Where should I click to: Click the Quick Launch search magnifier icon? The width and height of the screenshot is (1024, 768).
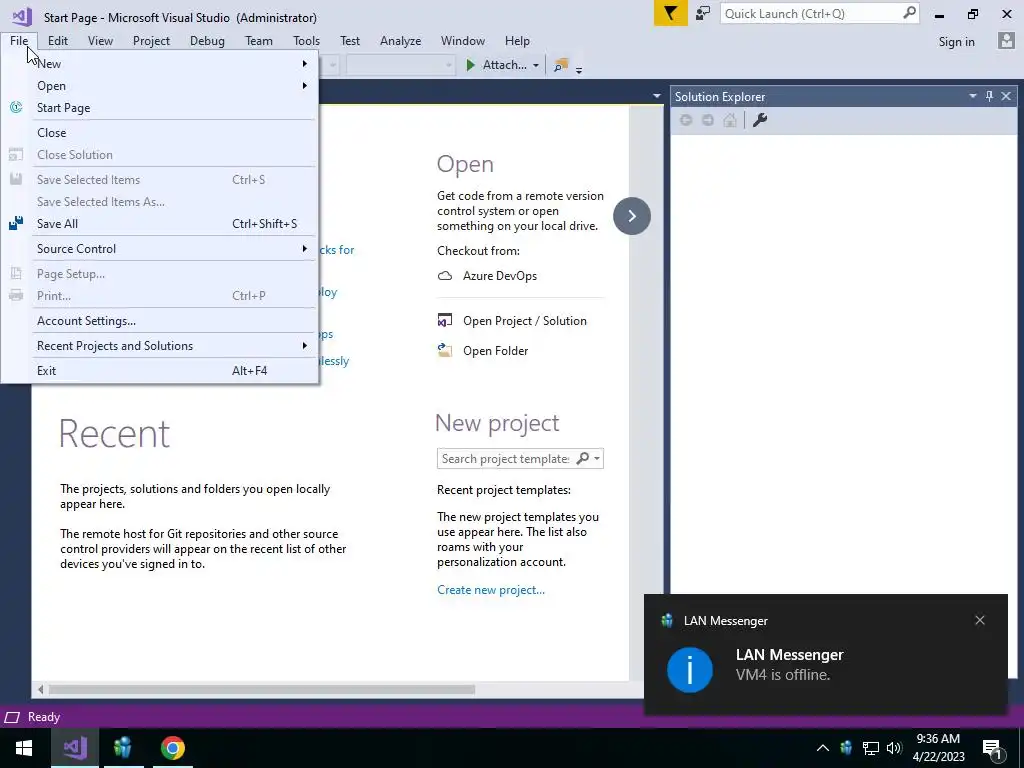point(909,13)
